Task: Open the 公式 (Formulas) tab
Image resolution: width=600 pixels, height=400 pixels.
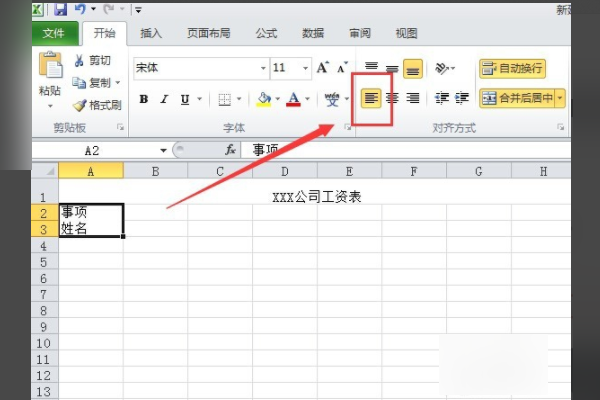Action: [x=266, y=33]
